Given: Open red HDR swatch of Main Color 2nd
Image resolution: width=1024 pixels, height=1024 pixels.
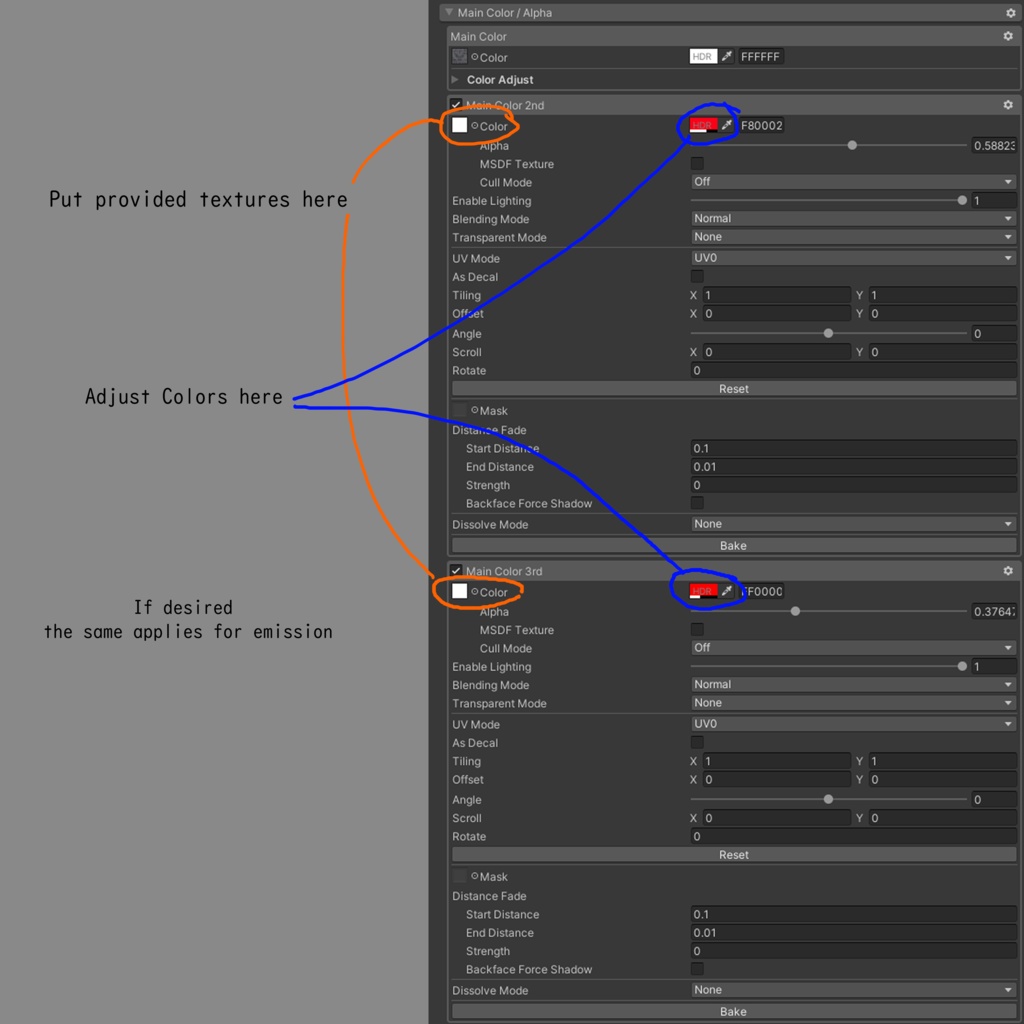Looking at the screenshot, I should pos(703,125).
